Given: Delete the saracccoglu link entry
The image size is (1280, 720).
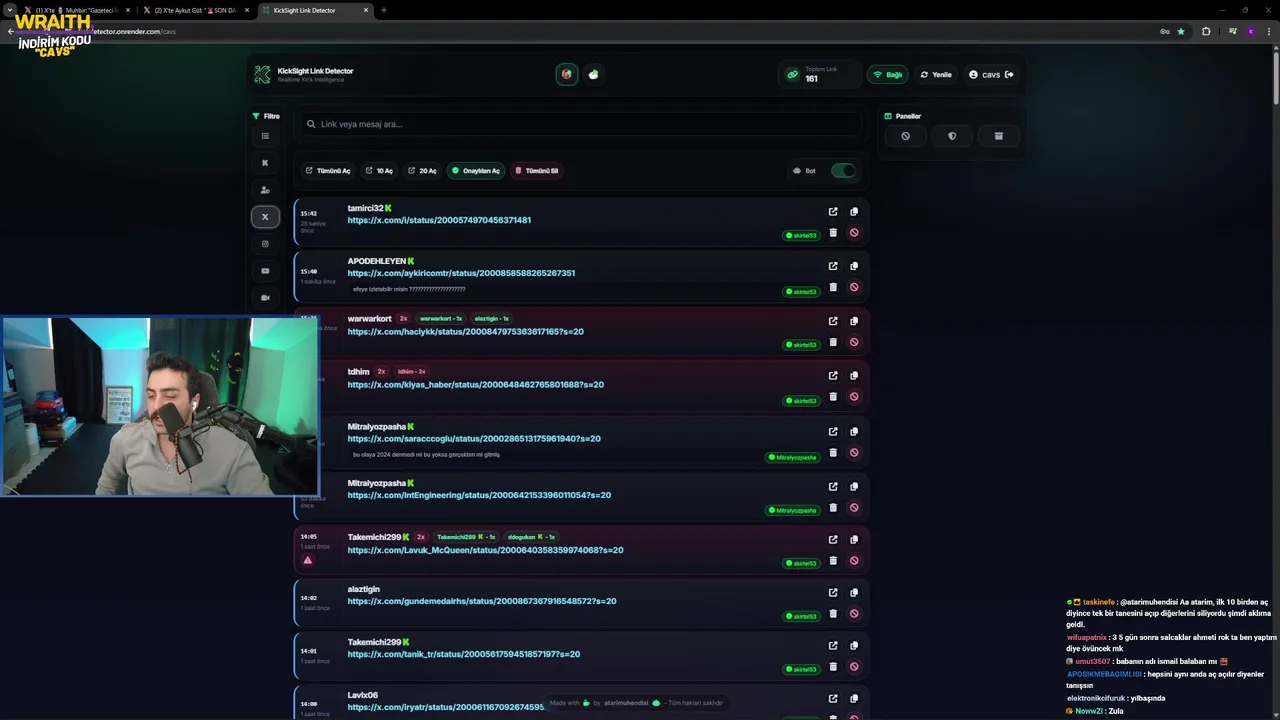Looking at the screenshot, I should pos(833,453).
